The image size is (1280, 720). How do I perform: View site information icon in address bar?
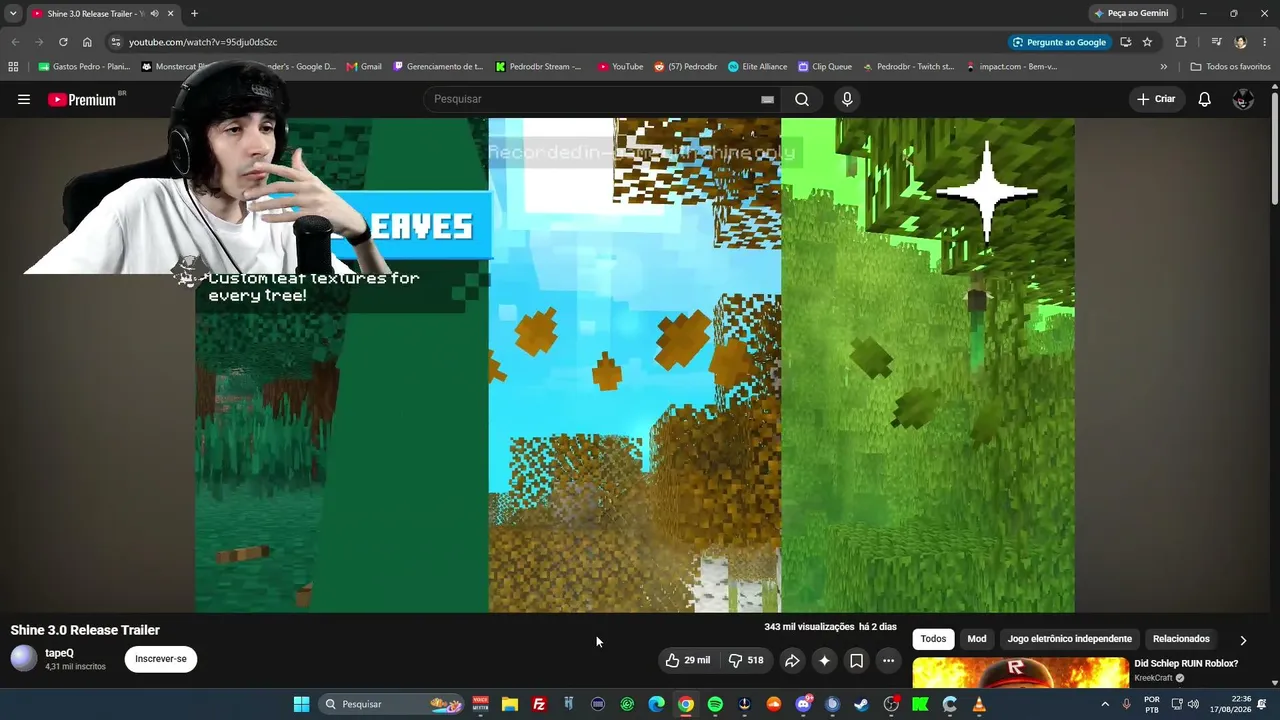[x=116, y=42]
